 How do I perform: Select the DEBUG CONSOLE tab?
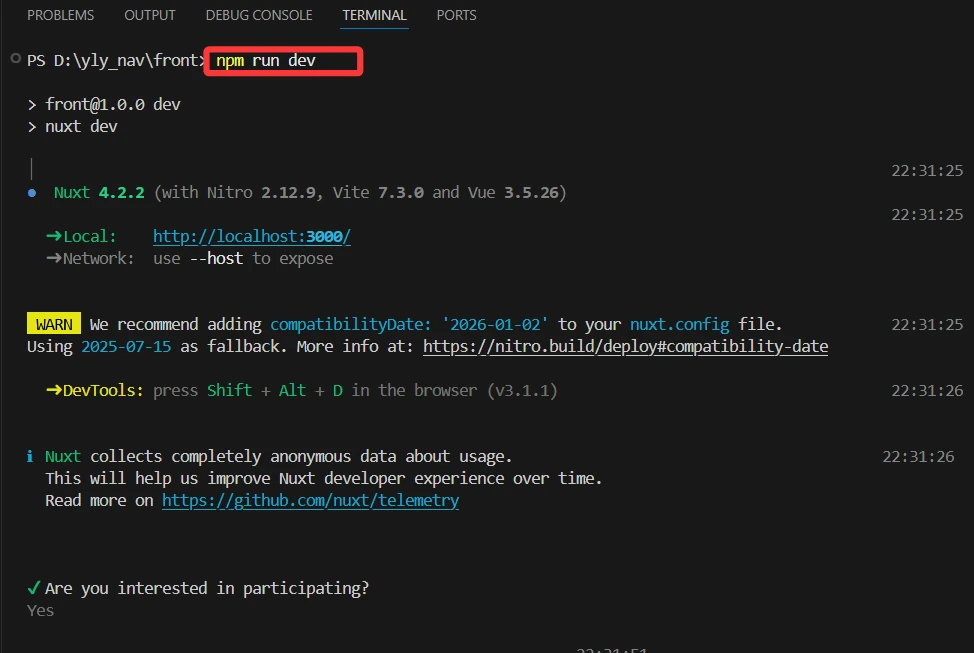click(x=258, y=15)
